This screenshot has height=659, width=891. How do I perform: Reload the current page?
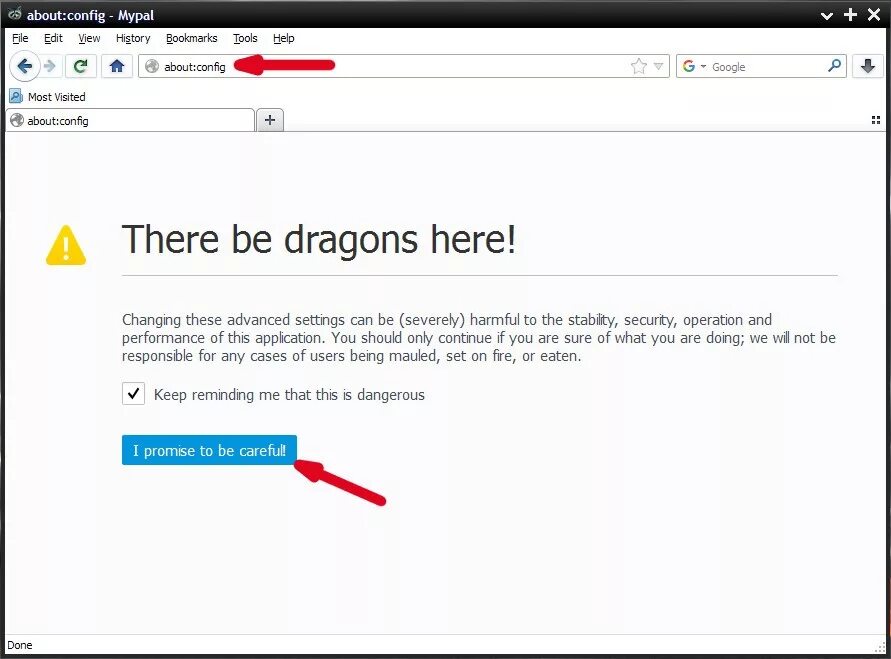coord(81,66)
